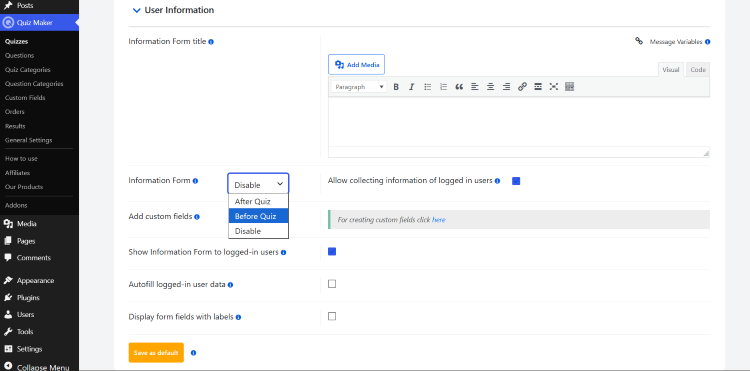Insert a numbered list in the editor
This screenshot has height=371, width=750.
(443, 87)
